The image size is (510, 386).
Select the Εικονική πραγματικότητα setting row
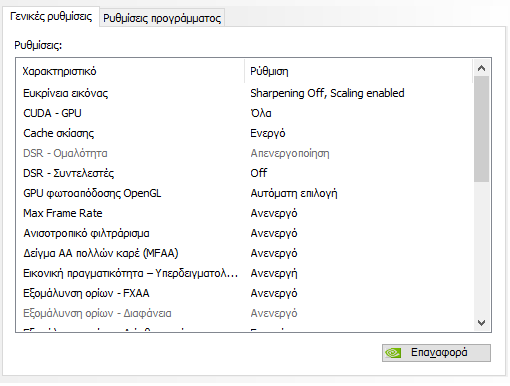(x=244, y=273)
